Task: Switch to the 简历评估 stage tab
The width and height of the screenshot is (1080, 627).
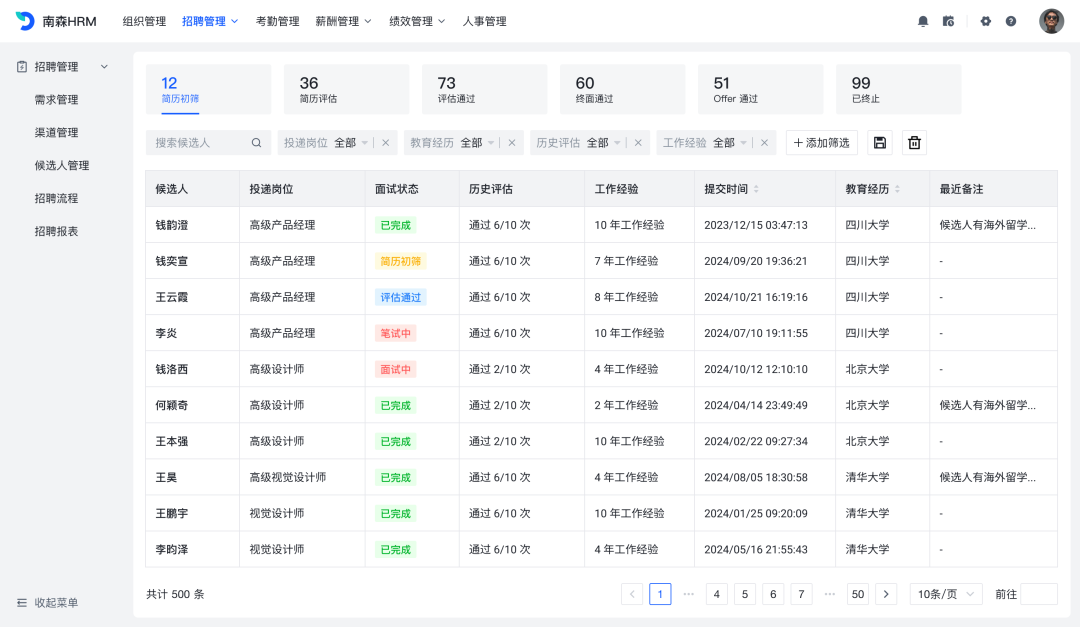Action: (x=346, y=89)
